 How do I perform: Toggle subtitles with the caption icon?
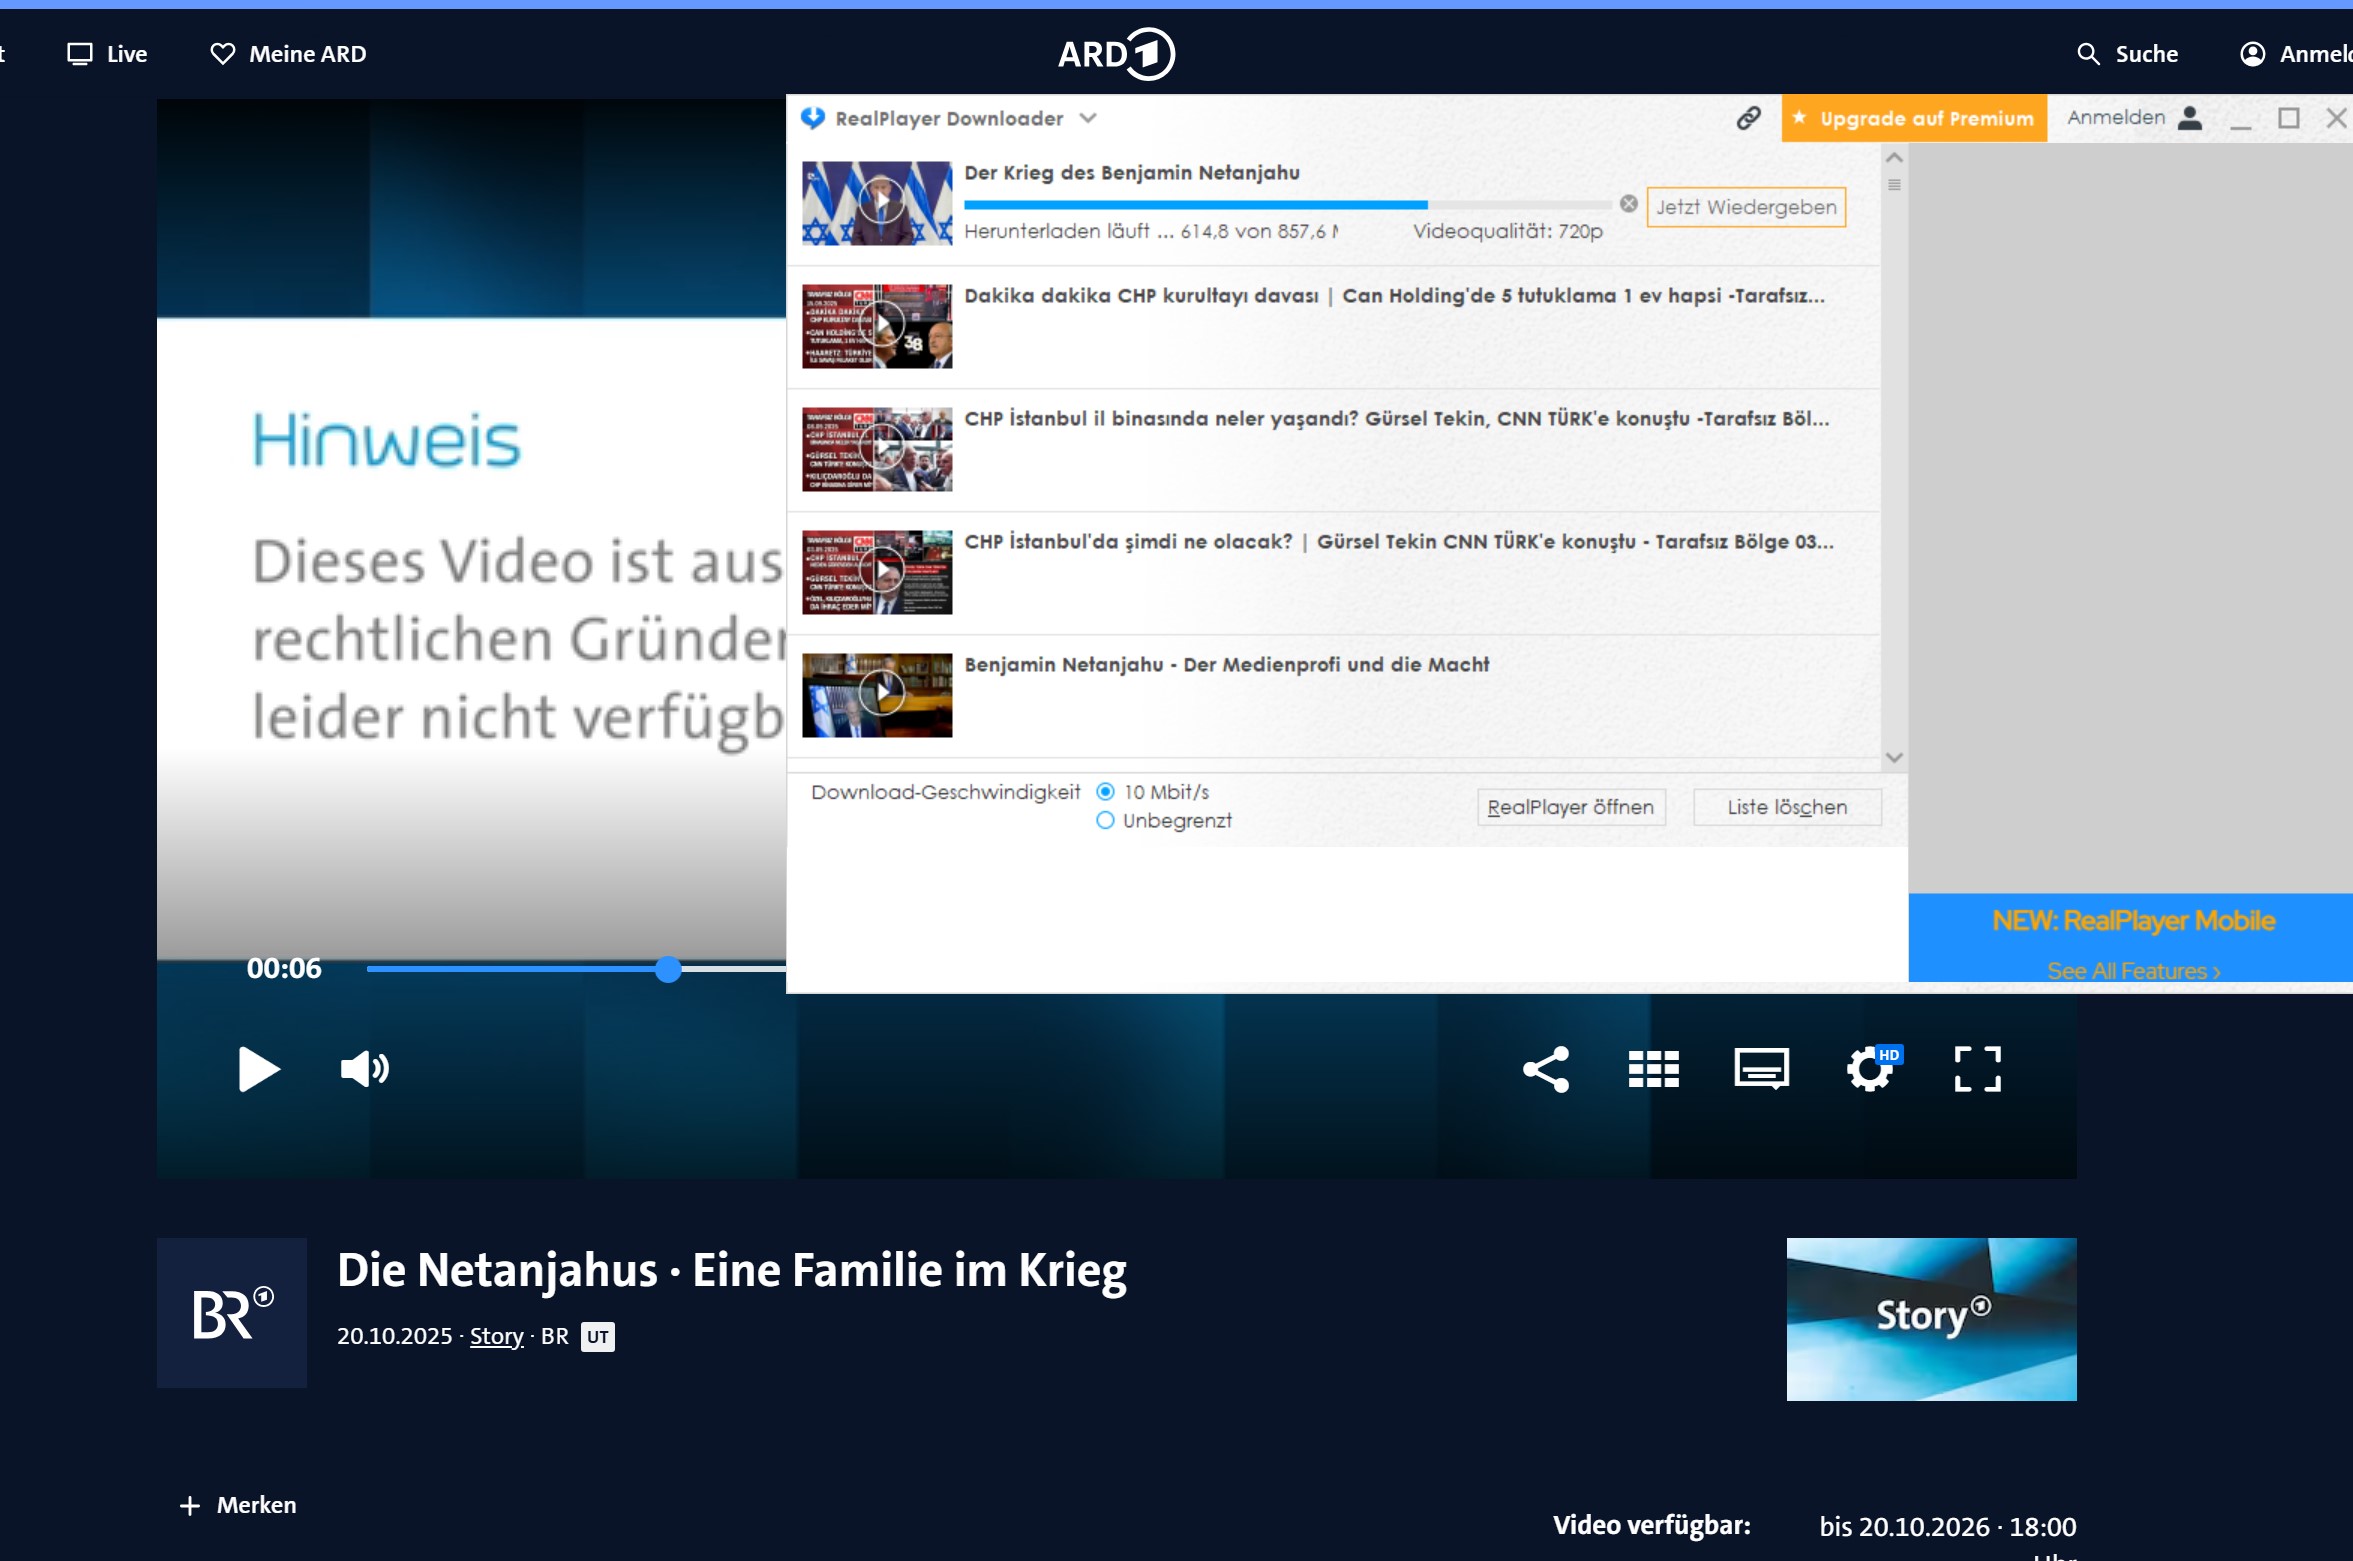[x=1761, y=1069]
